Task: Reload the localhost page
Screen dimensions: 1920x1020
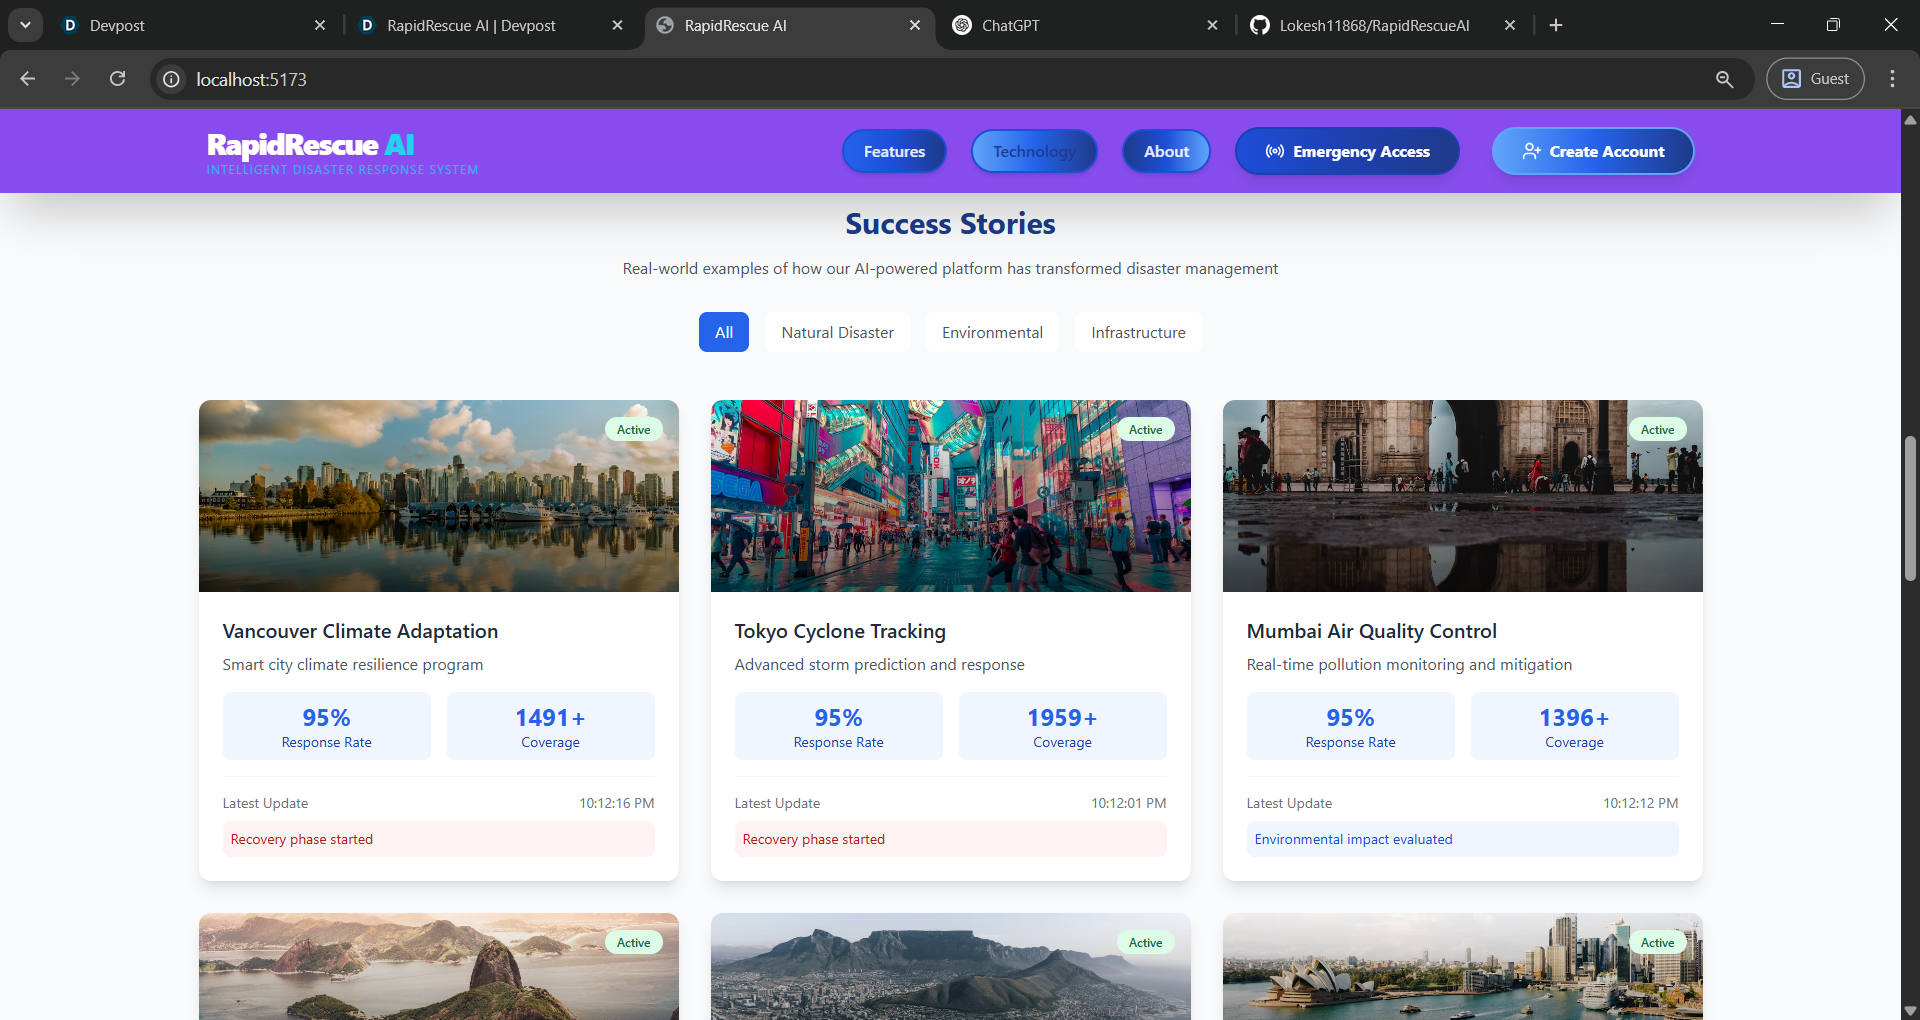Action: [x=117, y=79]
